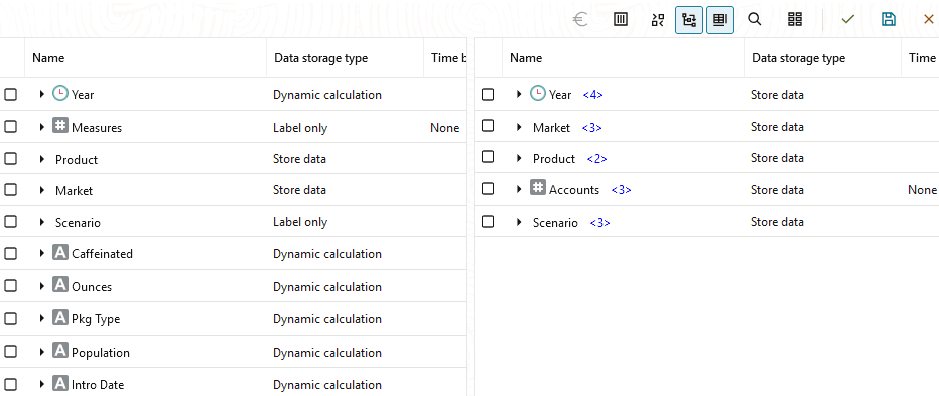The image size is (939, 396).
Task: Click the grid layout toolbar icon
Action: click(x=795, y=20)
